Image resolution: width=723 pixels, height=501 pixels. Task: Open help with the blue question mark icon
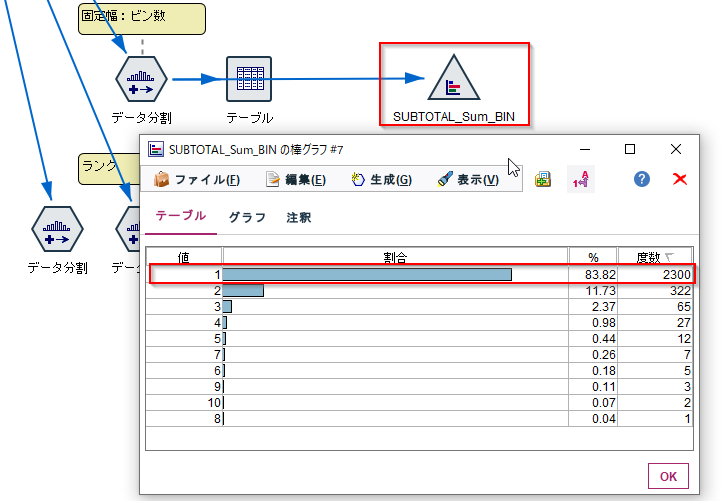pyautogui.click(x=641, y=179)
